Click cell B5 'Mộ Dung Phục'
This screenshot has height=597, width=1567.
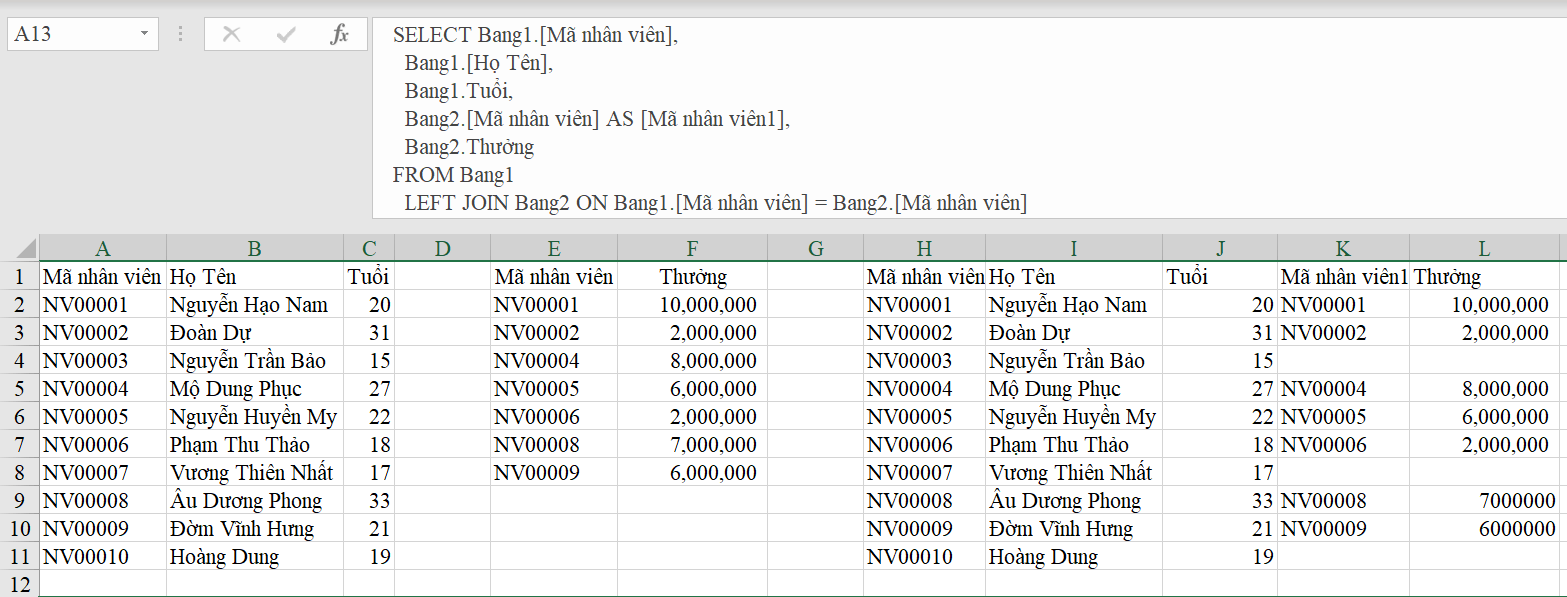pyautogui.click(x=254, y=389)
